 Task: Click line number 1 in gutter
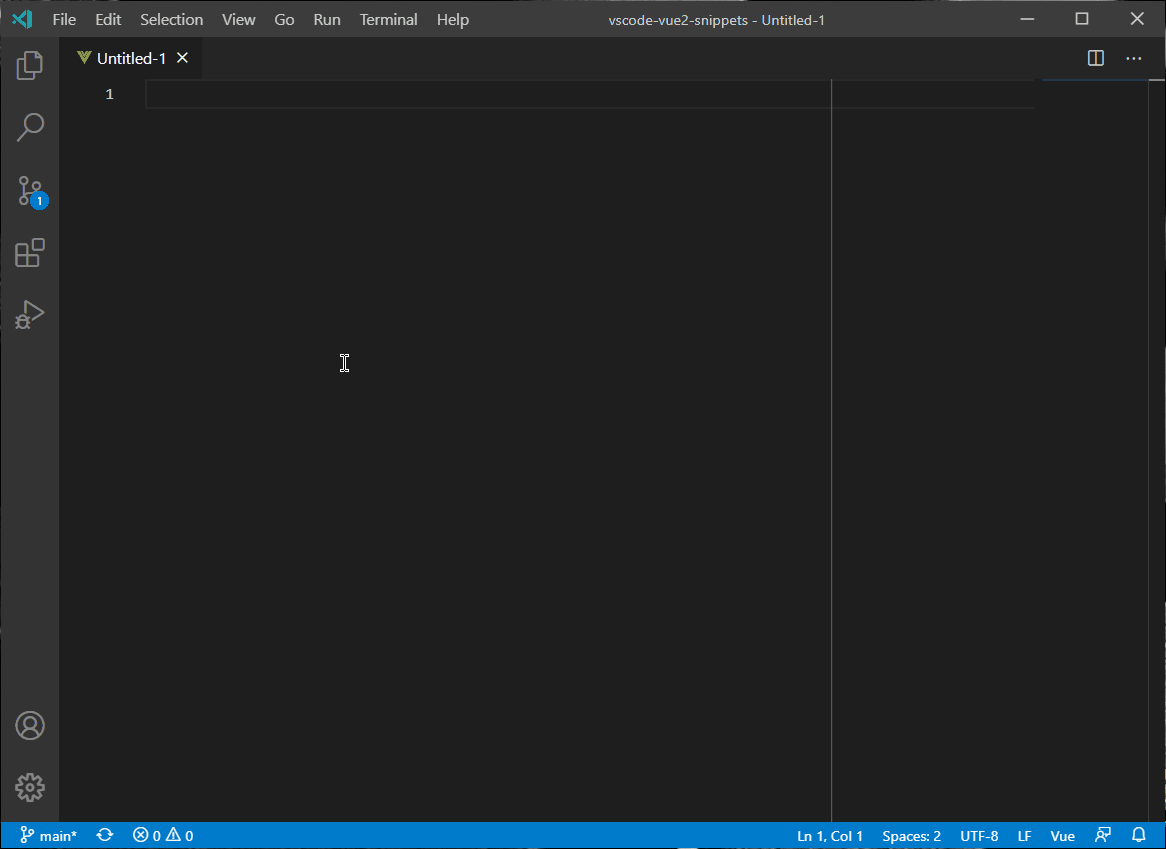tap(109, 94)
